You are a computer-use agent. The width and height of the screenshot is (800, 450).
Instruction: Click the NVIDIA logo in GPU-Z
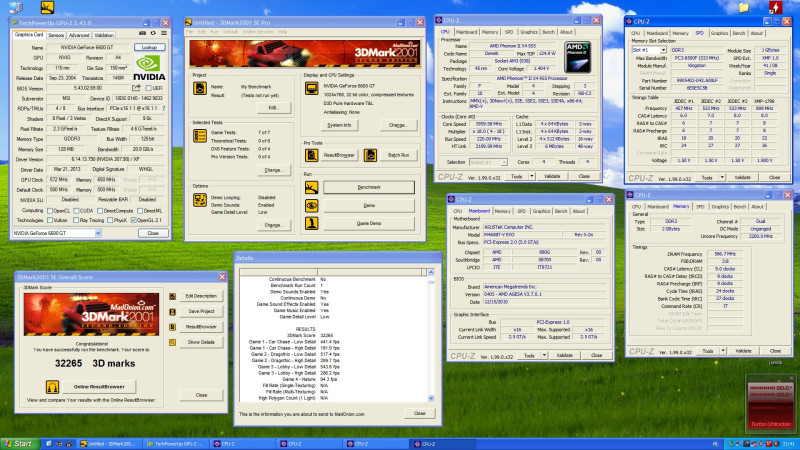pos(149,68)
